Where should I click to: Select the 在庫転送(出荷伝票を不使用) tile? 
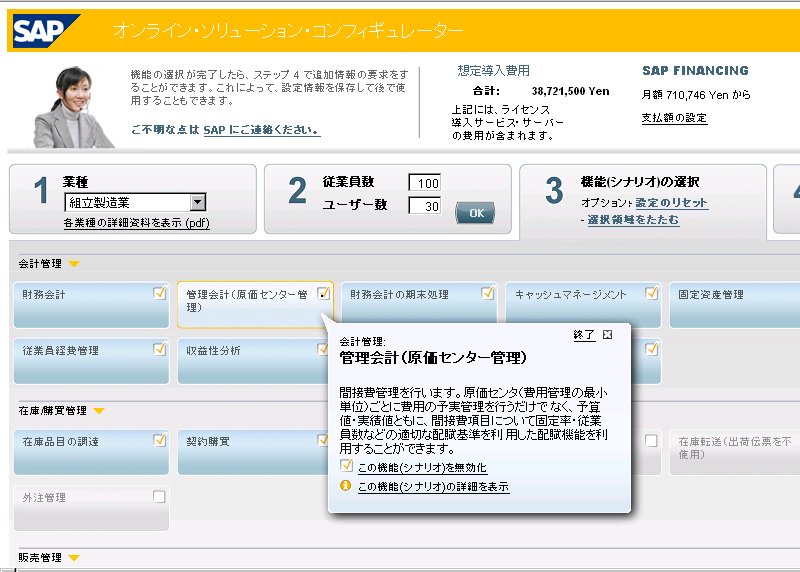(x=735, y=452)
